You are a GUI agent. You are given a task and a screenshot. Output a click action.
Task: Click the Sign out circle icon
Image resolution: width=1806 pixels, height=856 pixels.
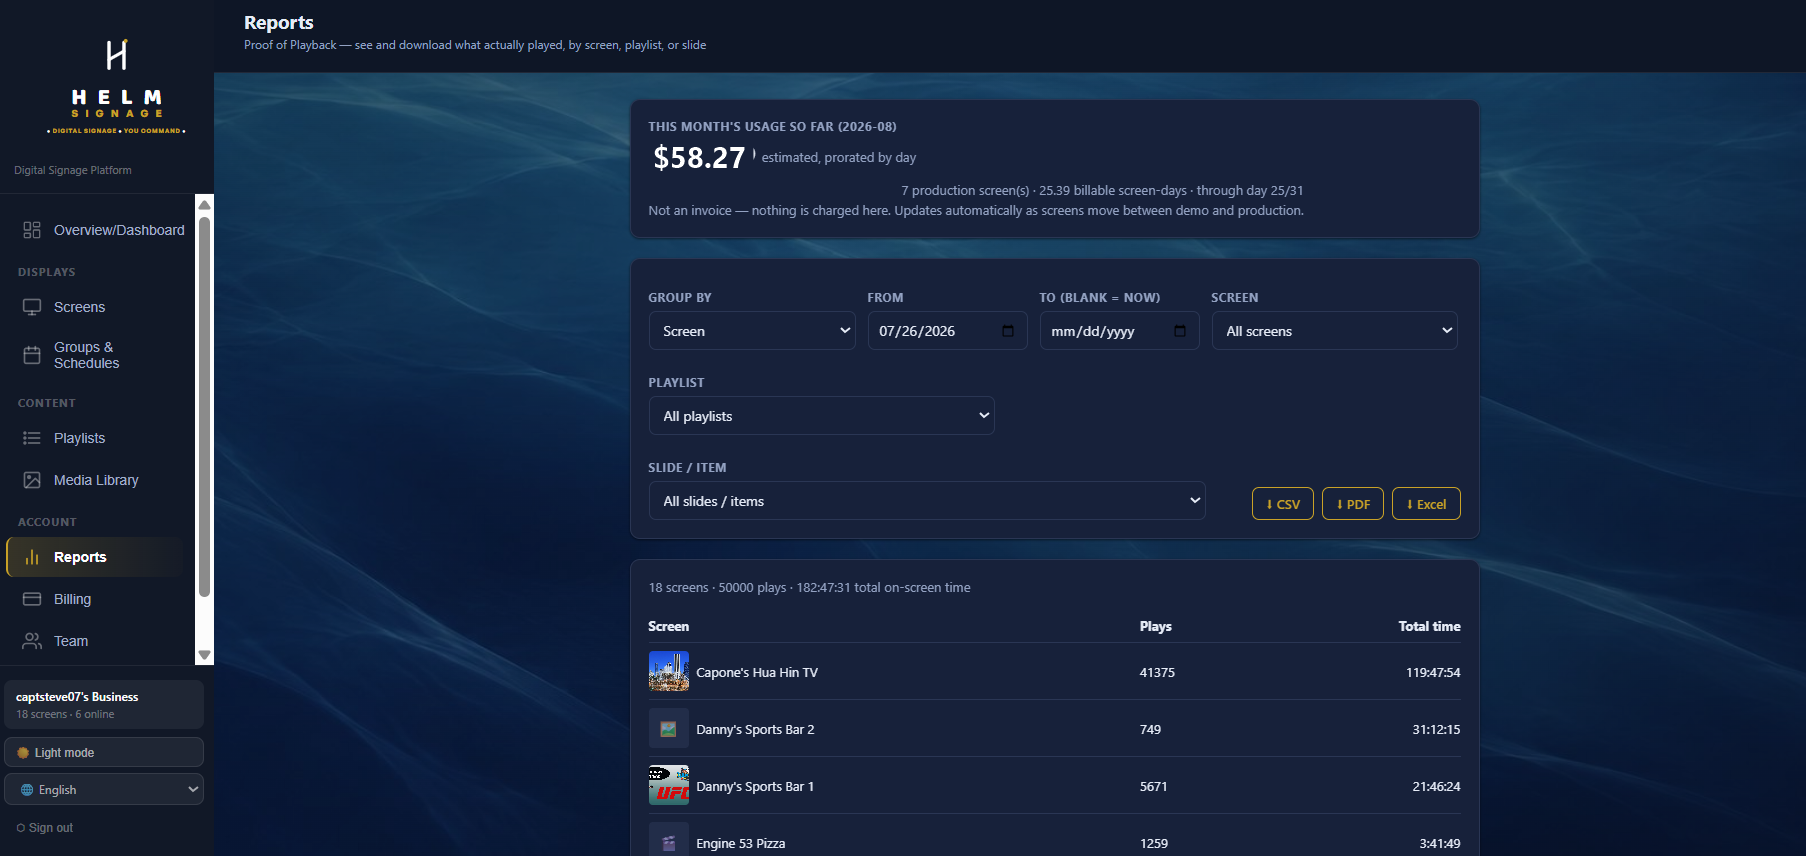21,828
